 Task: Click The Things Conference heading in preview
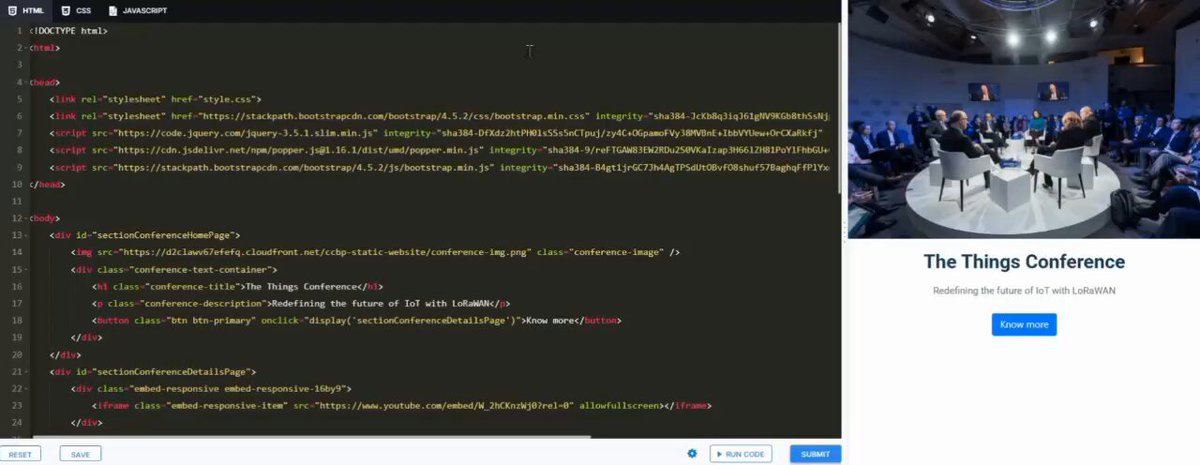click(x=1024, y=262)
